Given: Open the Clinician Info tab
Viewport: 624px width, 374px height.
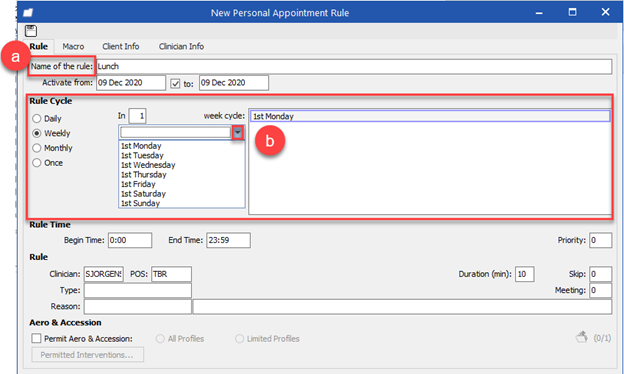Looking at the screenshot, I should 181,47.
